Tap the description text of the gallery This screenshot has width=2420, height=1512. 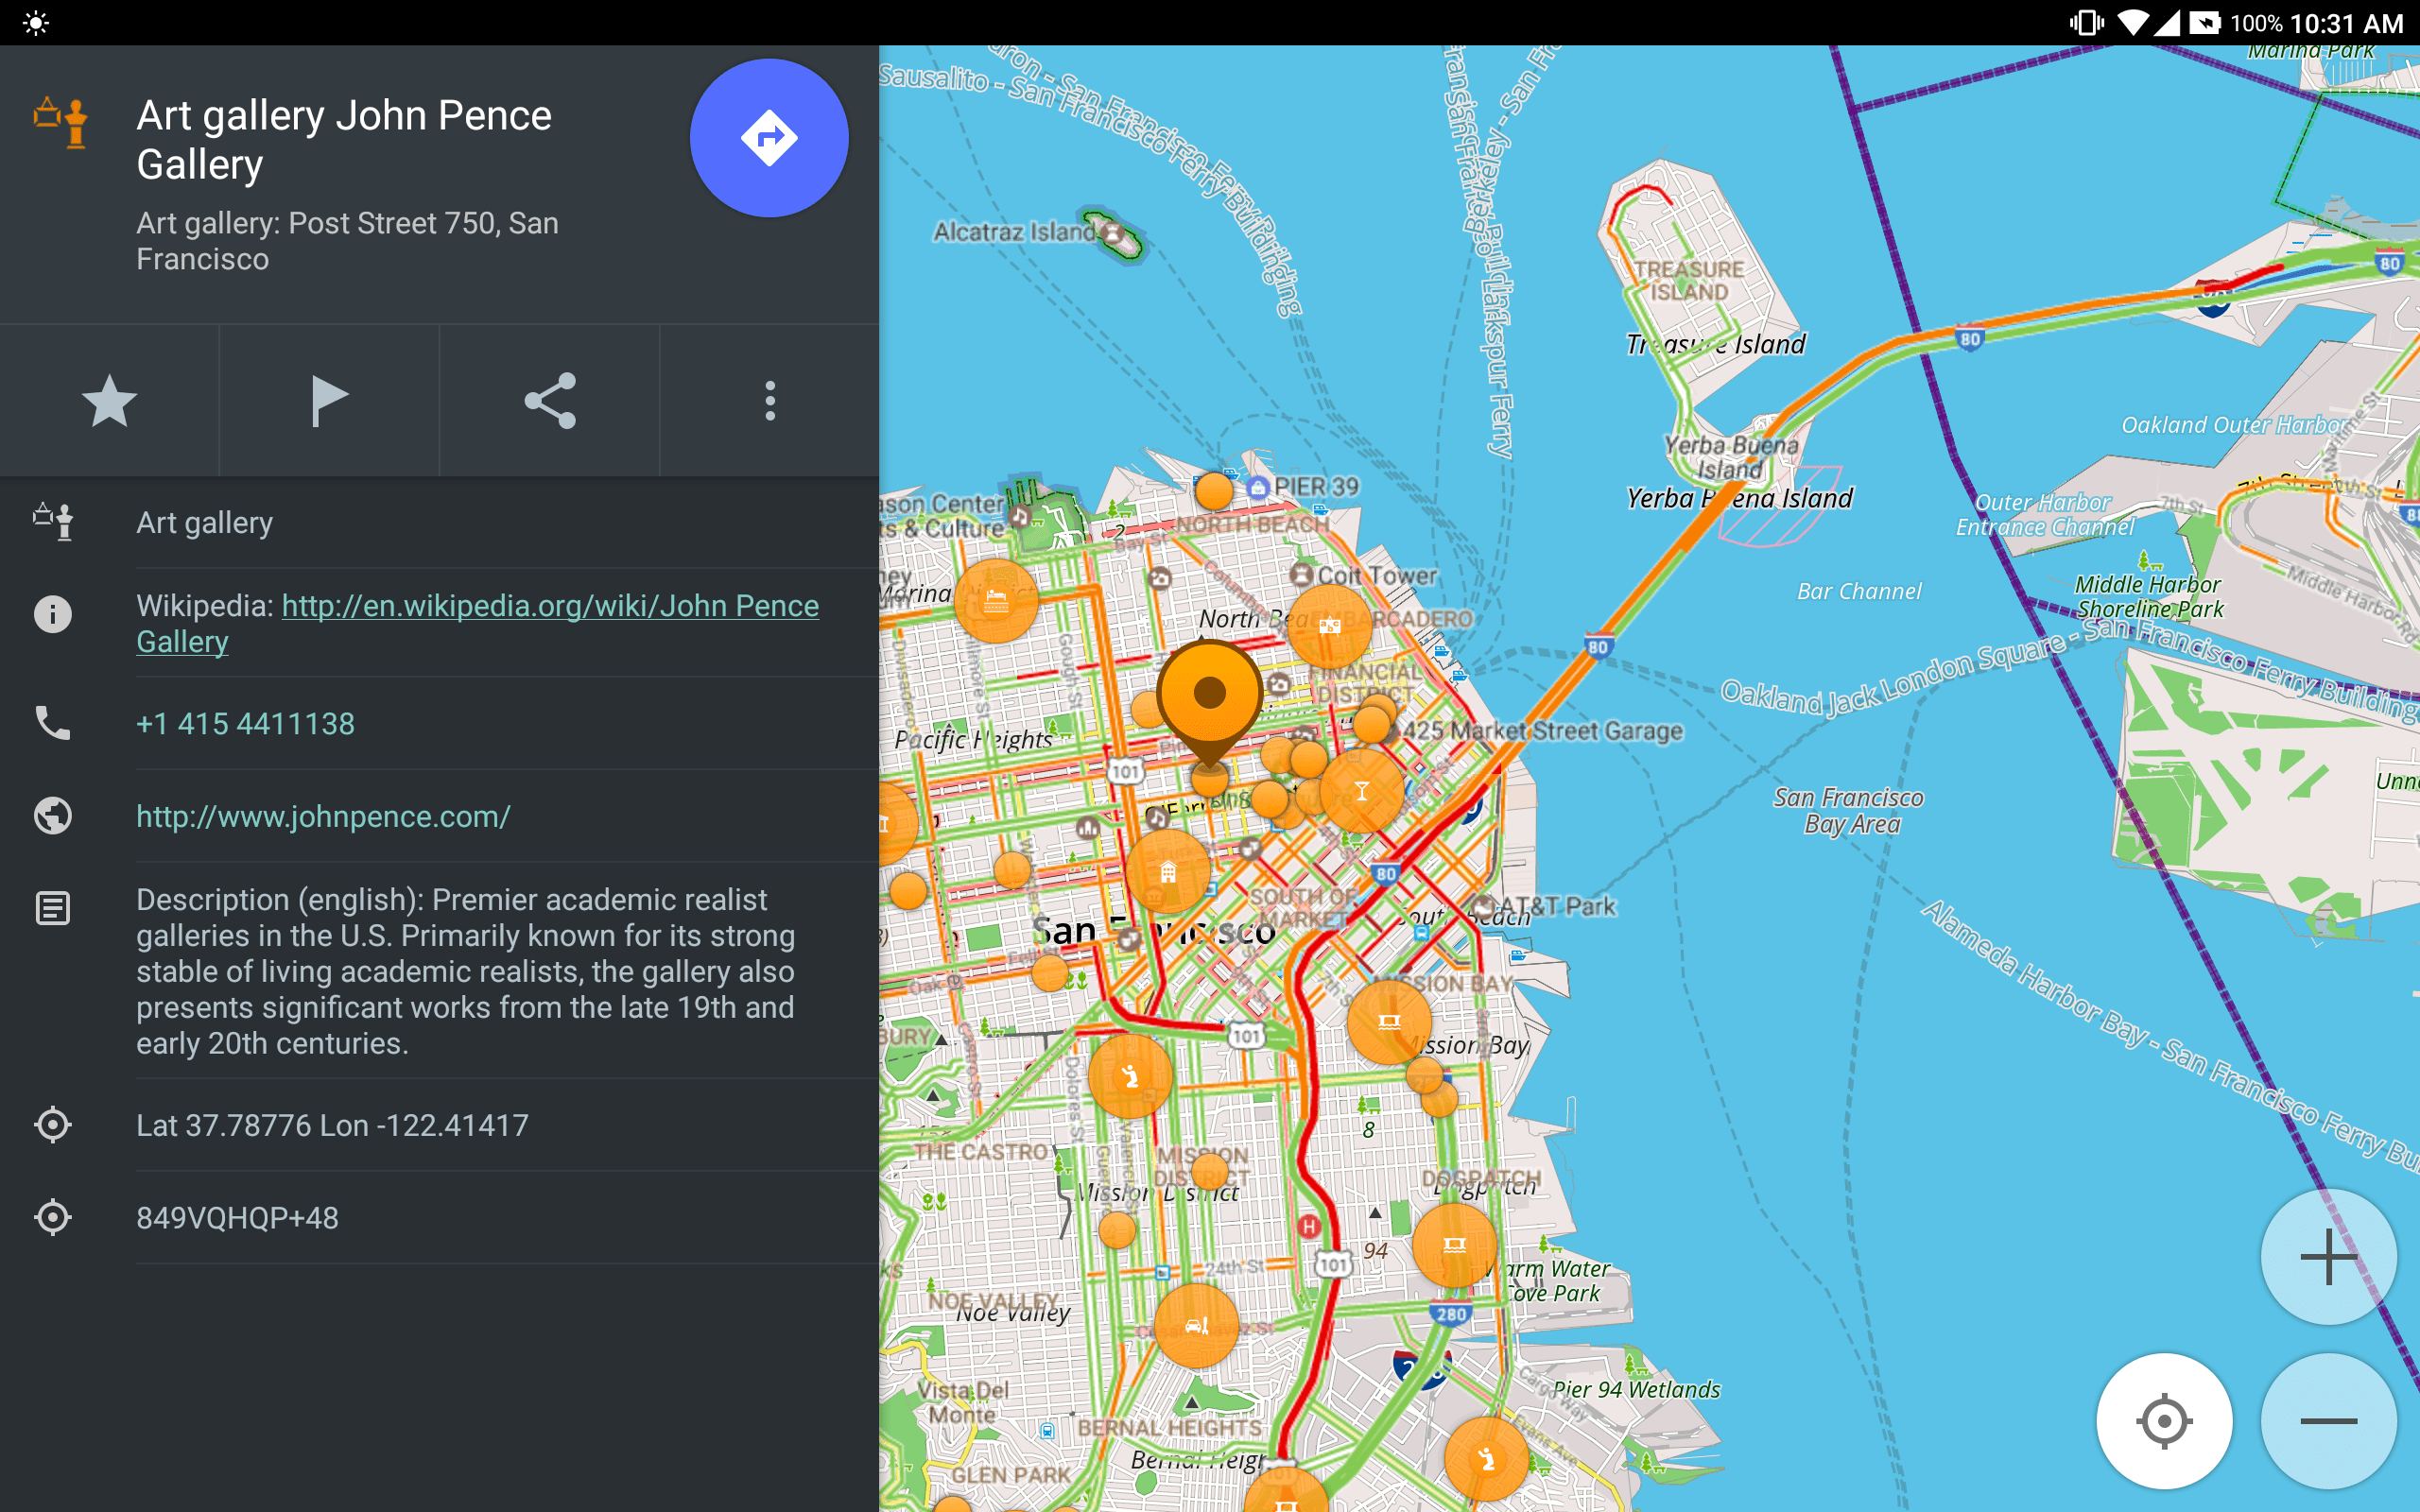466,971
